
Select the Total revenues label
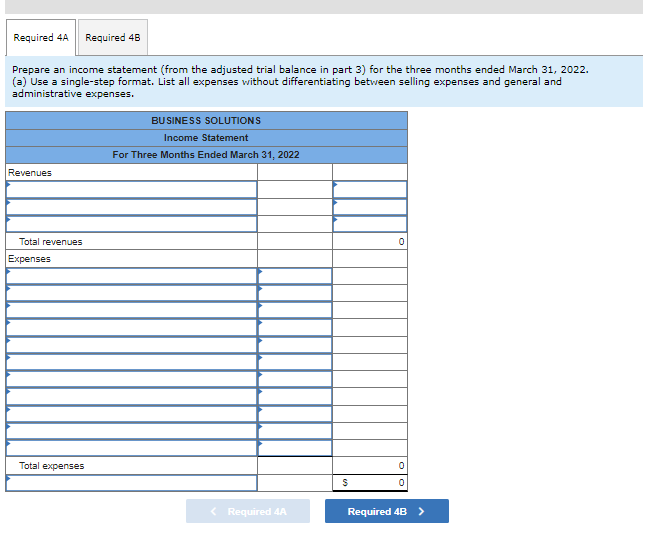tap(50, 242)
